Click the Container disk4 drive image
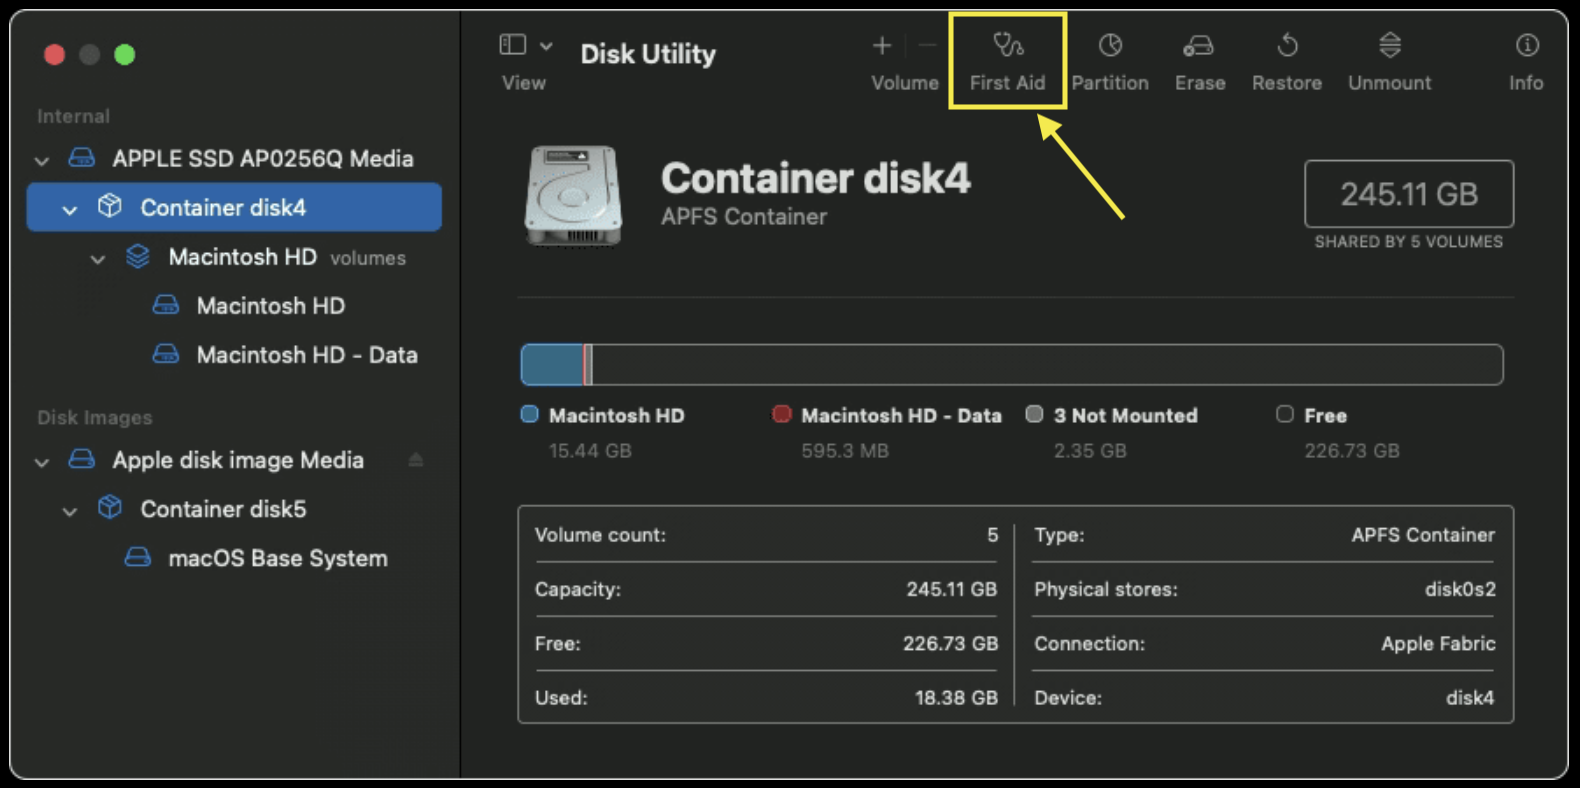 pos(573,195)
